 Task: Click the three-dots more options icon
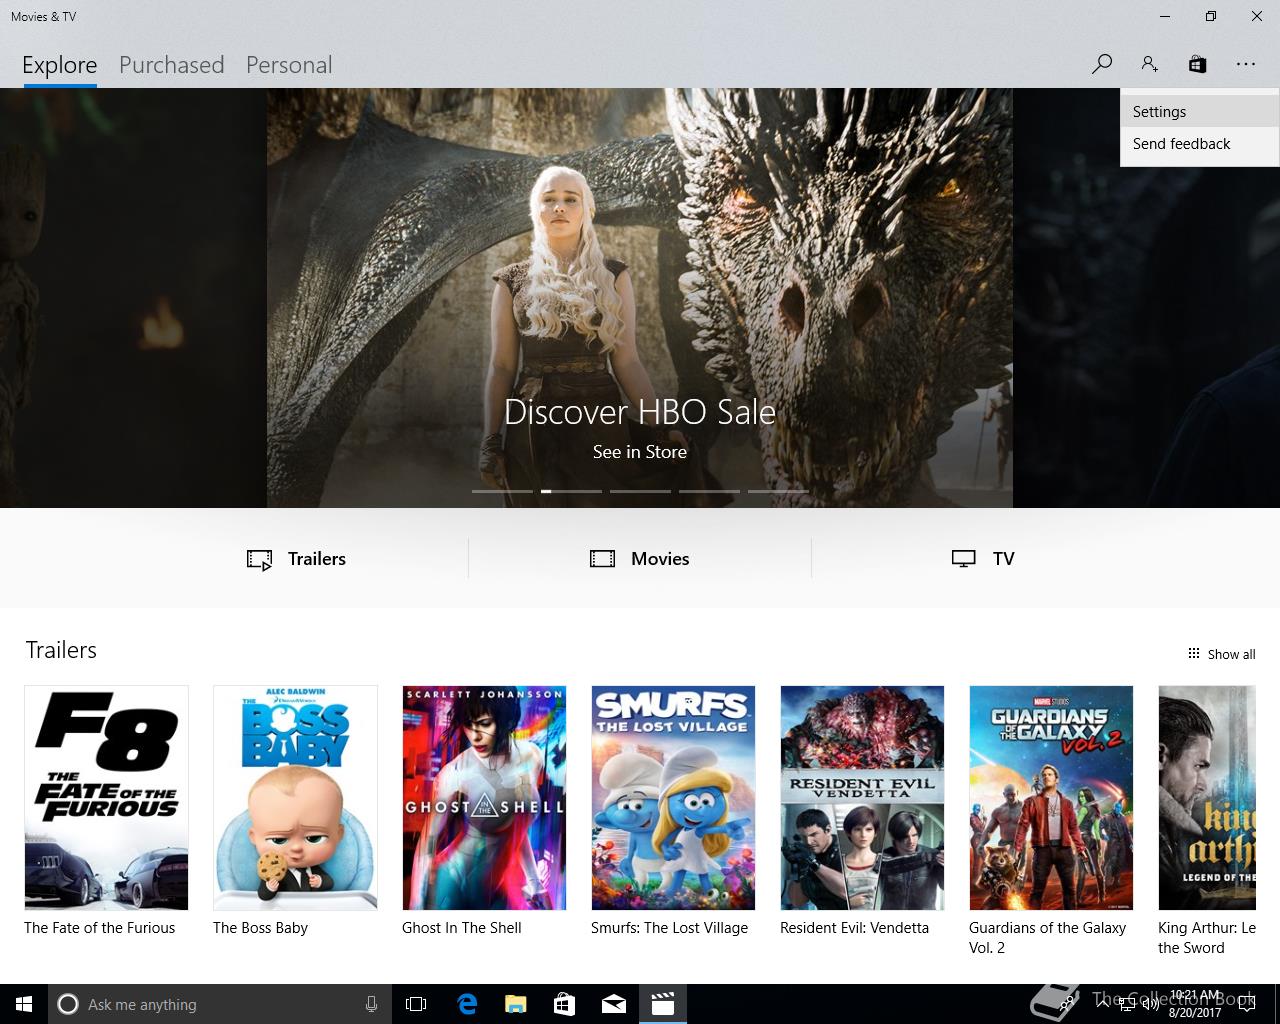[x=1245, y=64]
